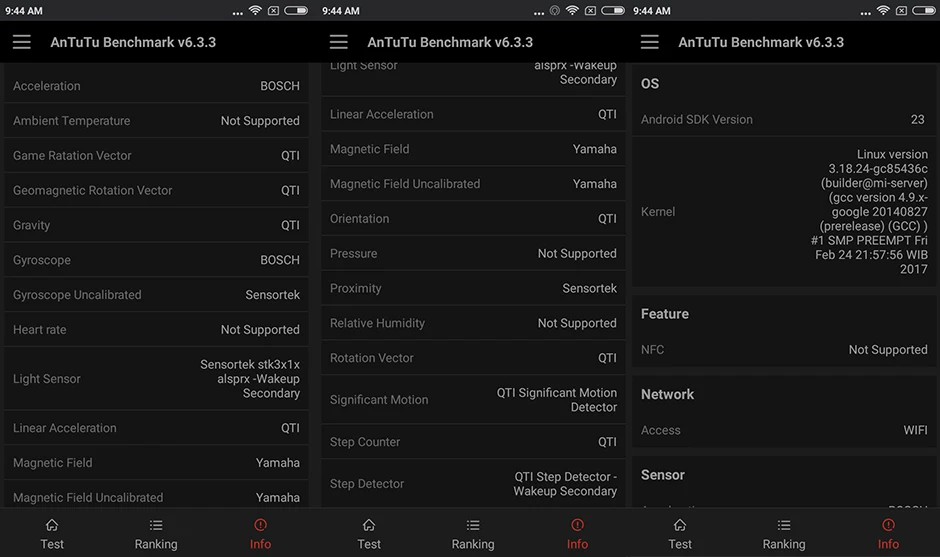Viewport: 940px width, 557px height.
Task: Tap Test home icon in left screen
Action: (52, 525)
